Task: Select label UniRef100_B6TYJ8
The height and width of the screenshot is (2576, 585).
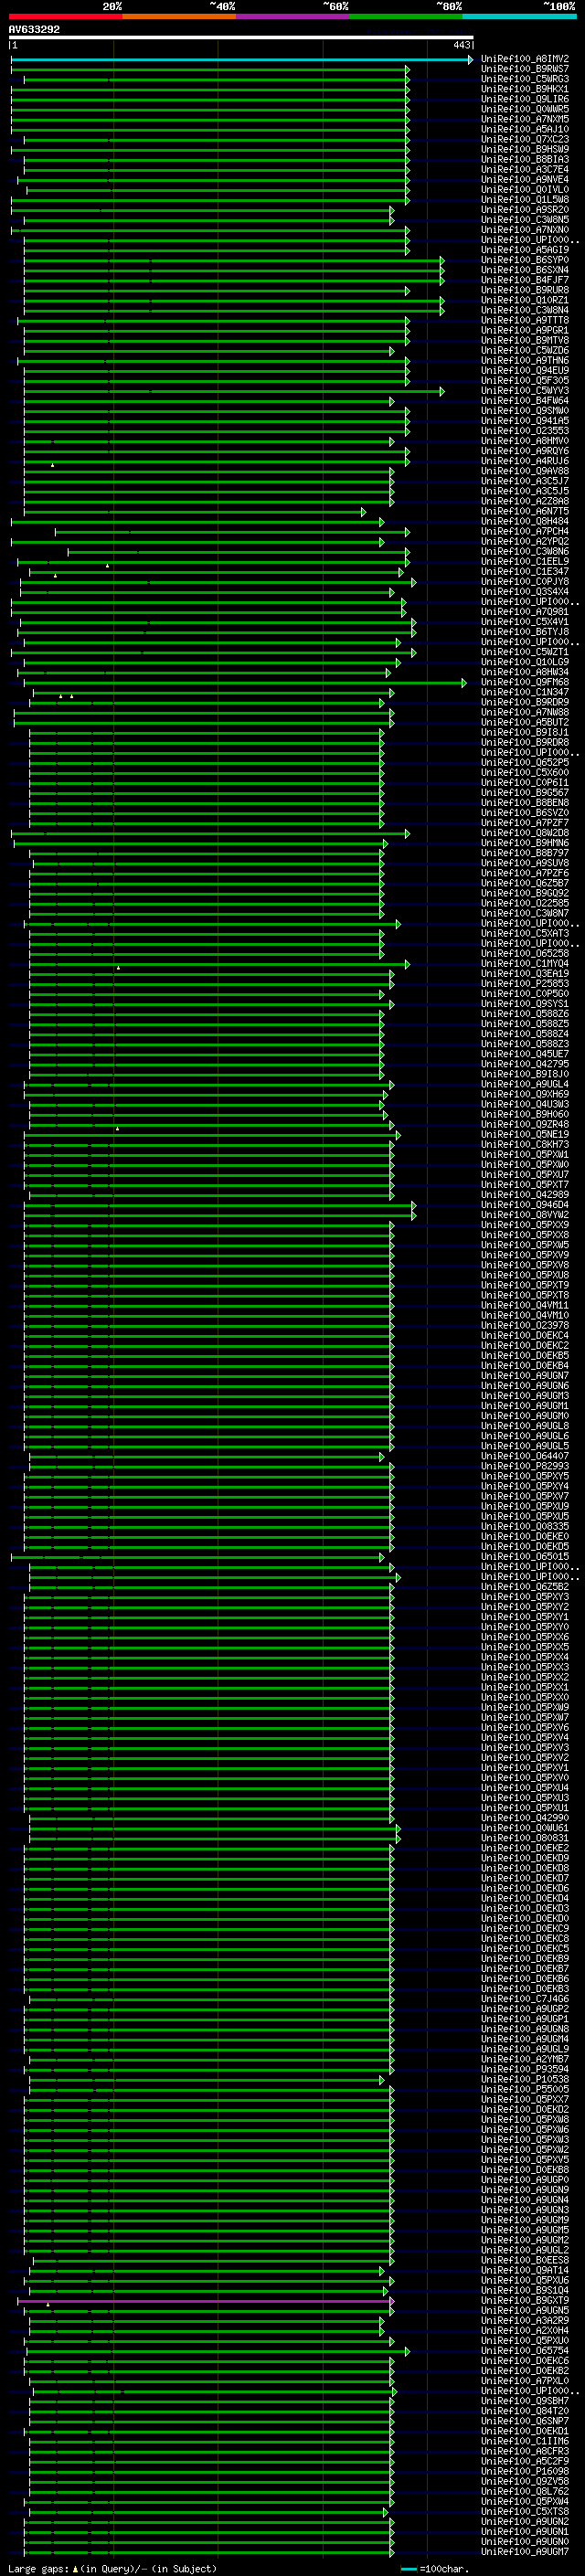Action: [524, 631]
